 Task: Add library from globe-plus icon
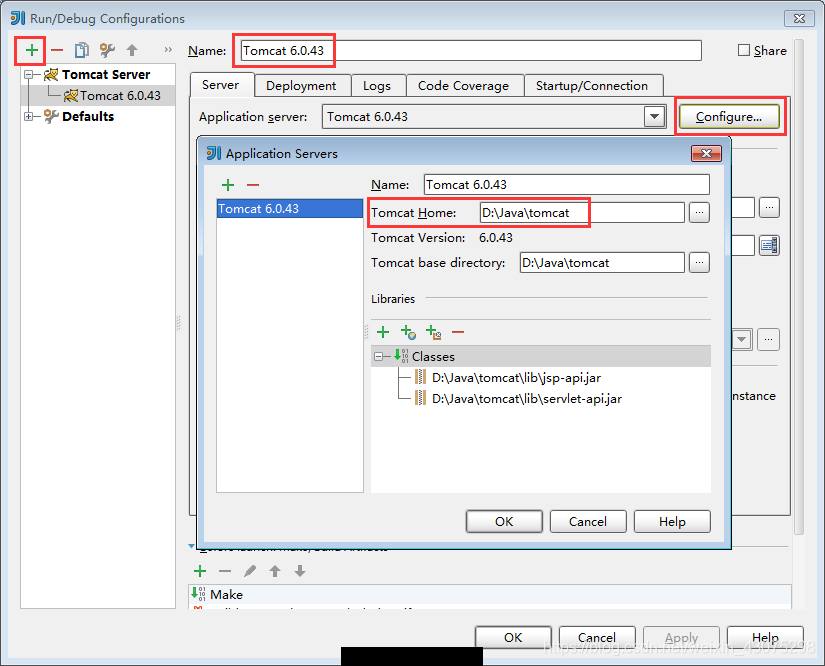point(408,332)
